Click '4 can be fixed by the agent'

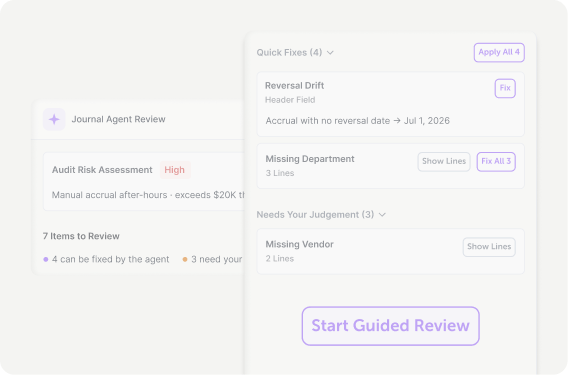coord(110,259)
